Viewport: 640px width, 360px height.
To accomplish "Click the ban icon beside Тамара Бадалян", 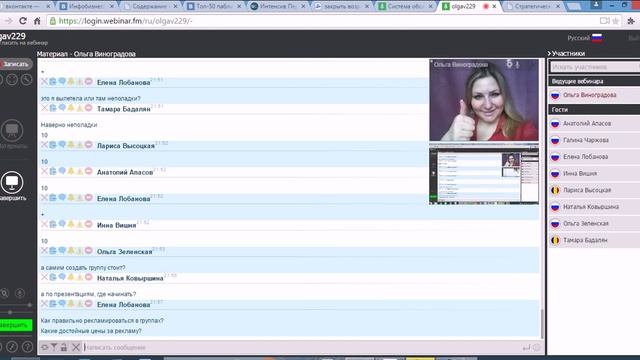I will tap(89, 108).
